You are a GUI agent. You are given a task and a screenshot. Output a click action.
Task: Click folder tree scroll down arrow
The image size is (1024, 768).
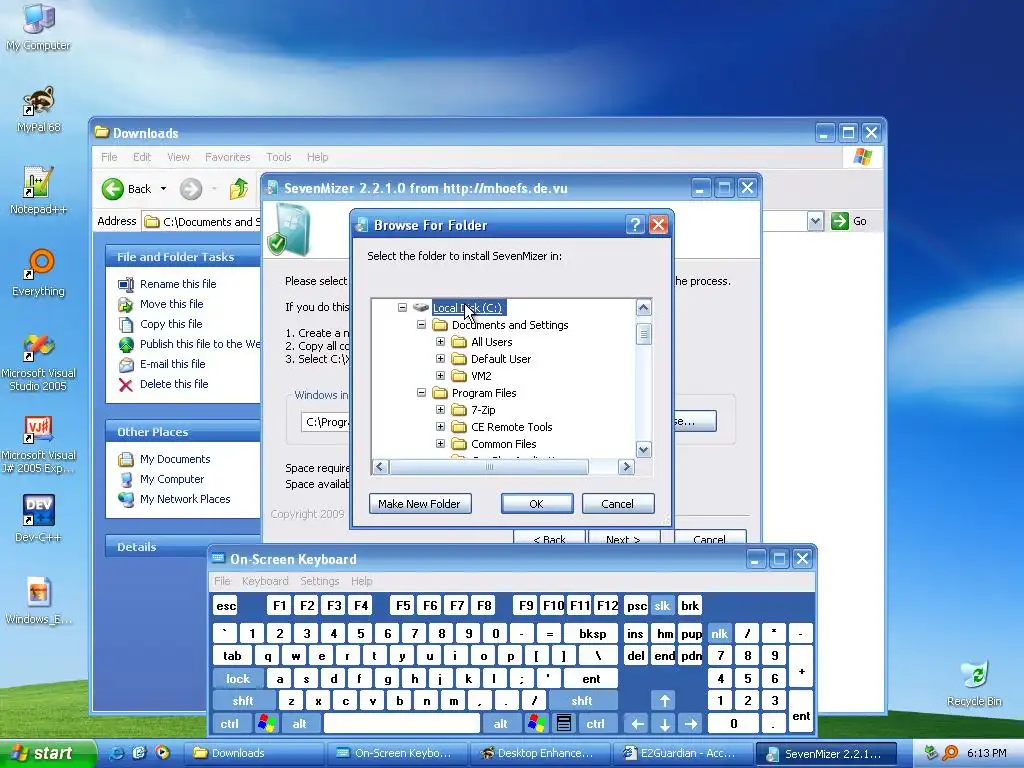click(x=643, y=450)
